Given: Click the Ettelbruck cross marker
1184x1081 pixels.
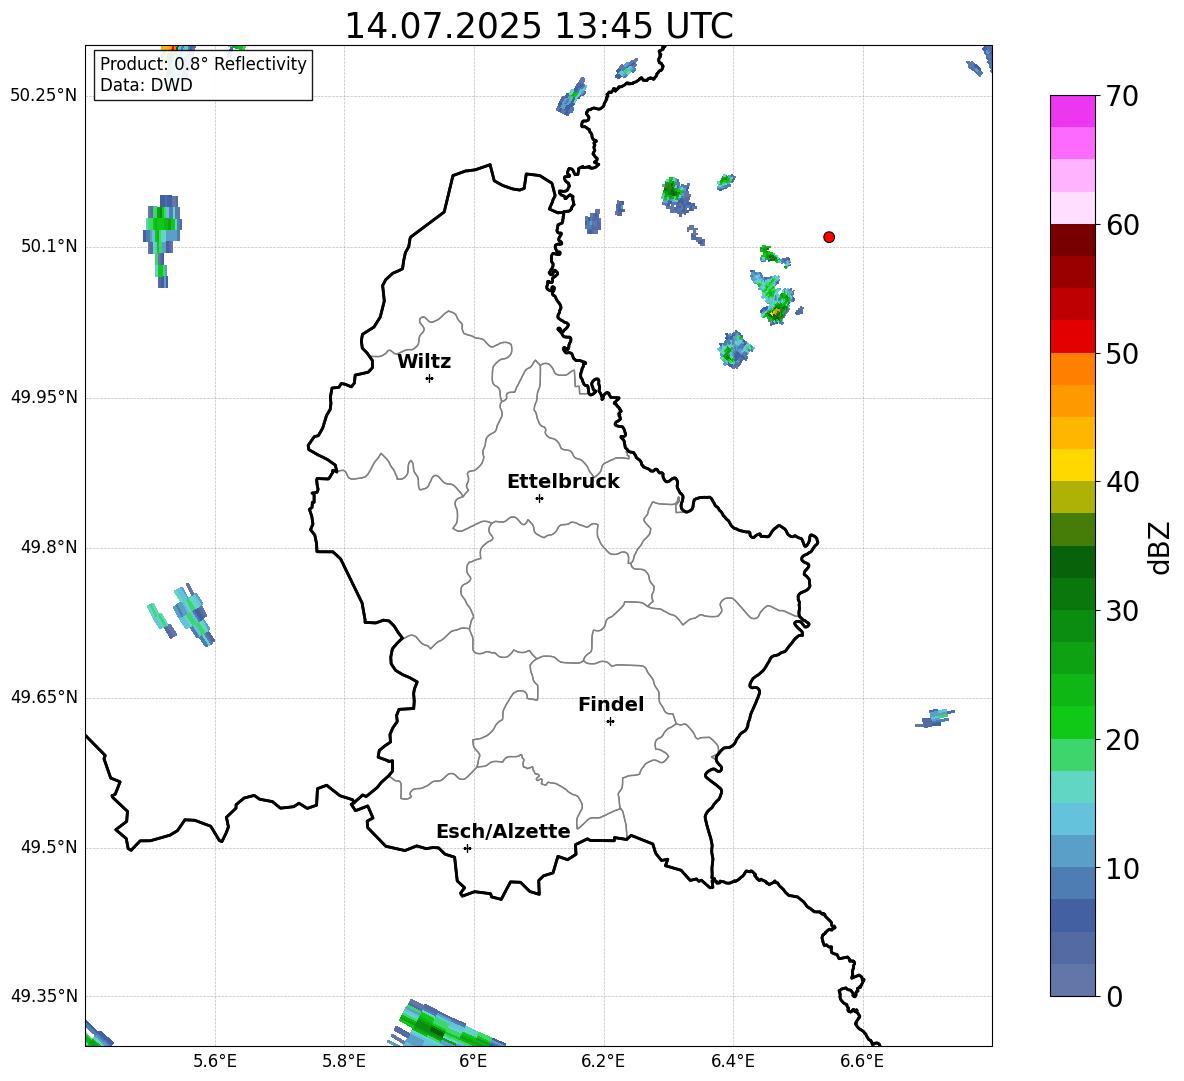Looking at the screenshot, I should point(539,498).
